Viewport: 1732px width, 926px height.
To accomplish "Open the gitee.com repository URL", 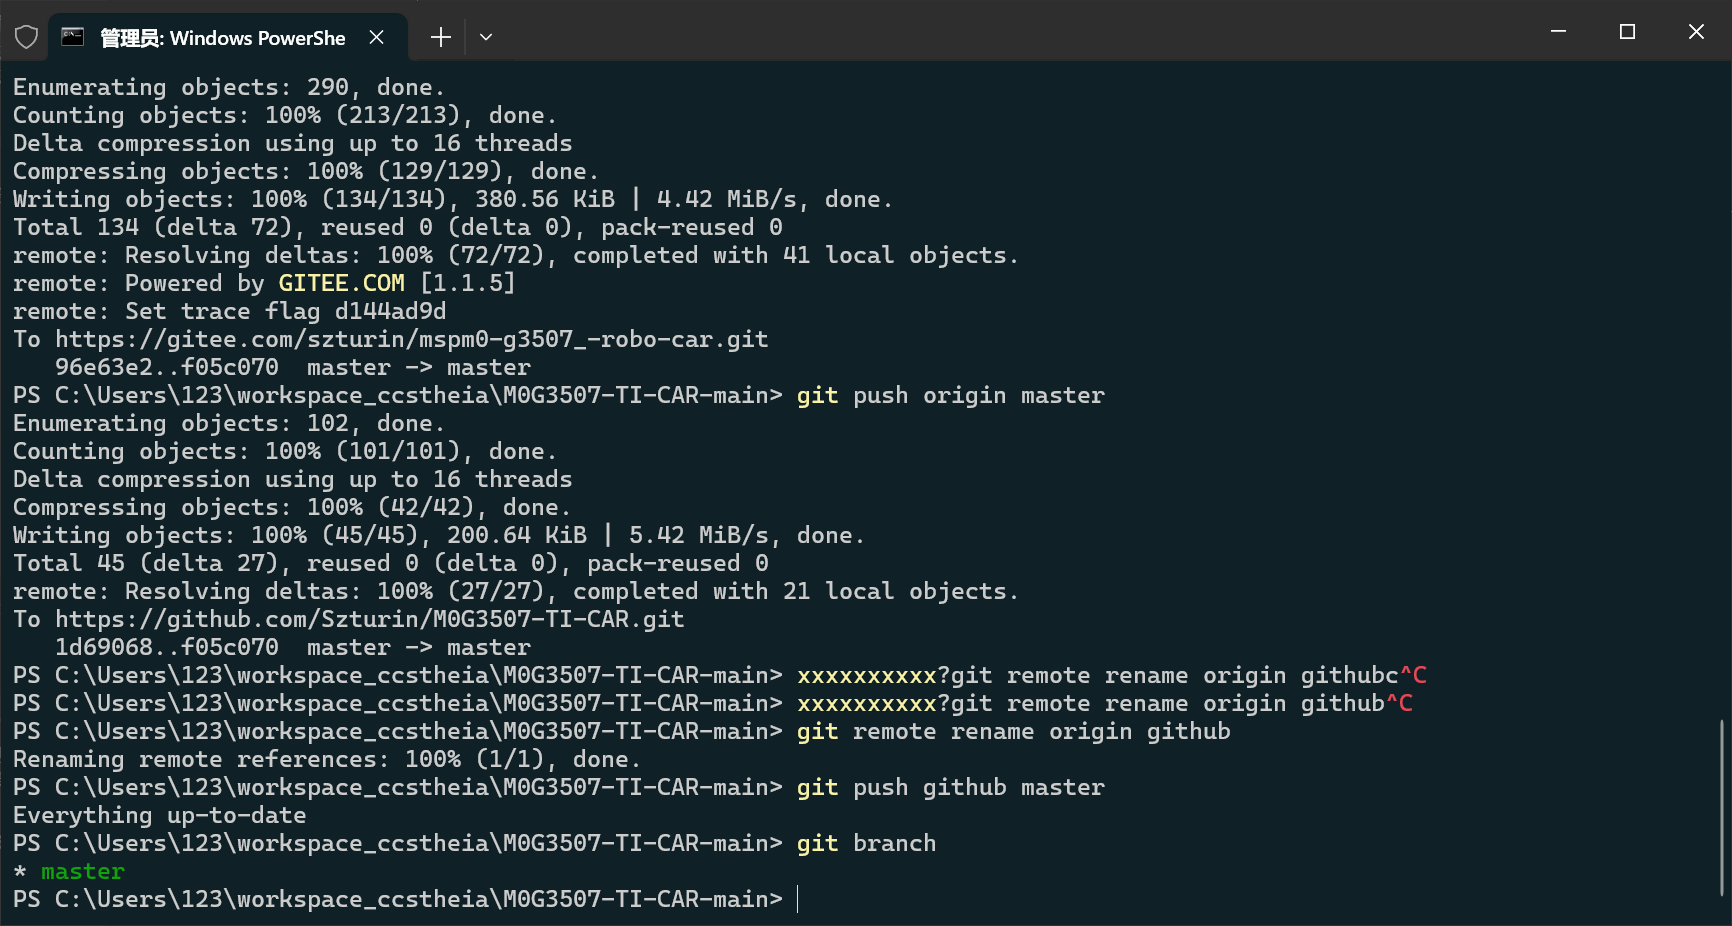I will tap(411, 340).
